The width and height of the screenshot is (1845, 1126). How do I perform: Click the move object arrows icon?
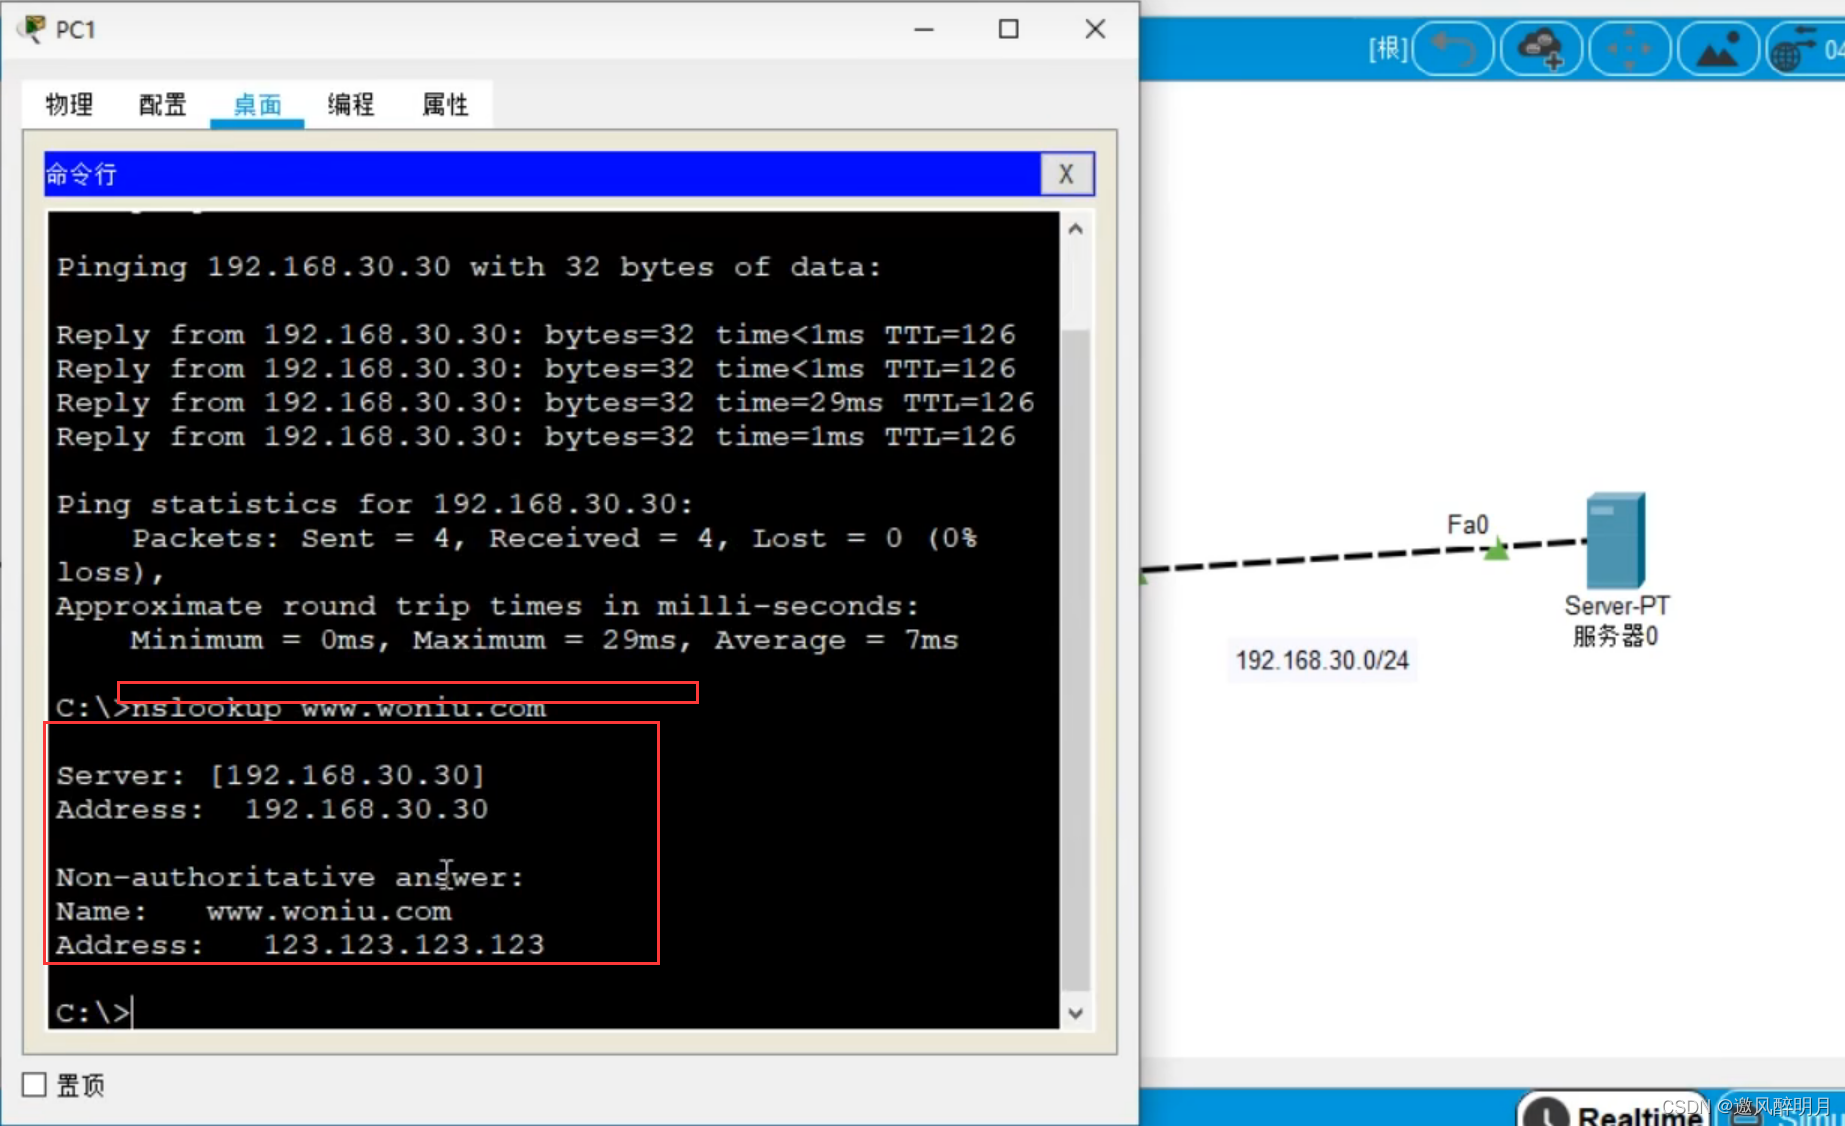(1630, 48)
